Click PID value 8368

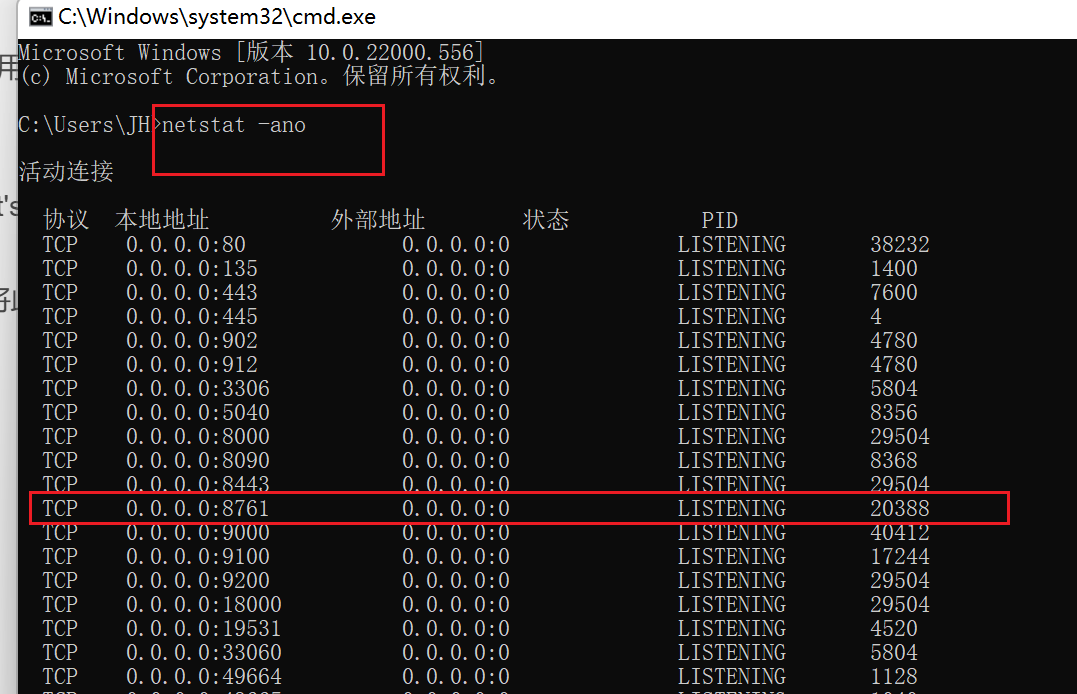[894, 461]
